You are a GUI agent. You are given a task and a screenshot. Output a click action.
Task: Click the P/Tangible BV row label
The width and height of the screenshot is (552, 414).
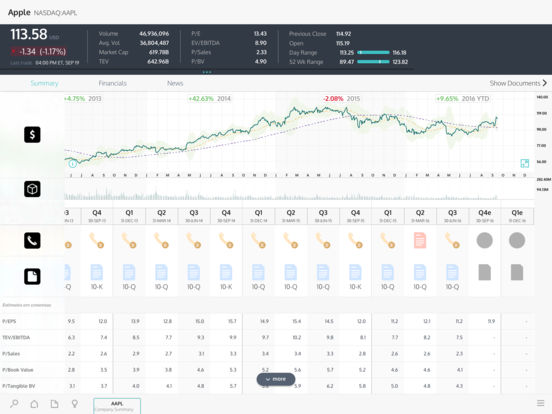tap(19, 386)
